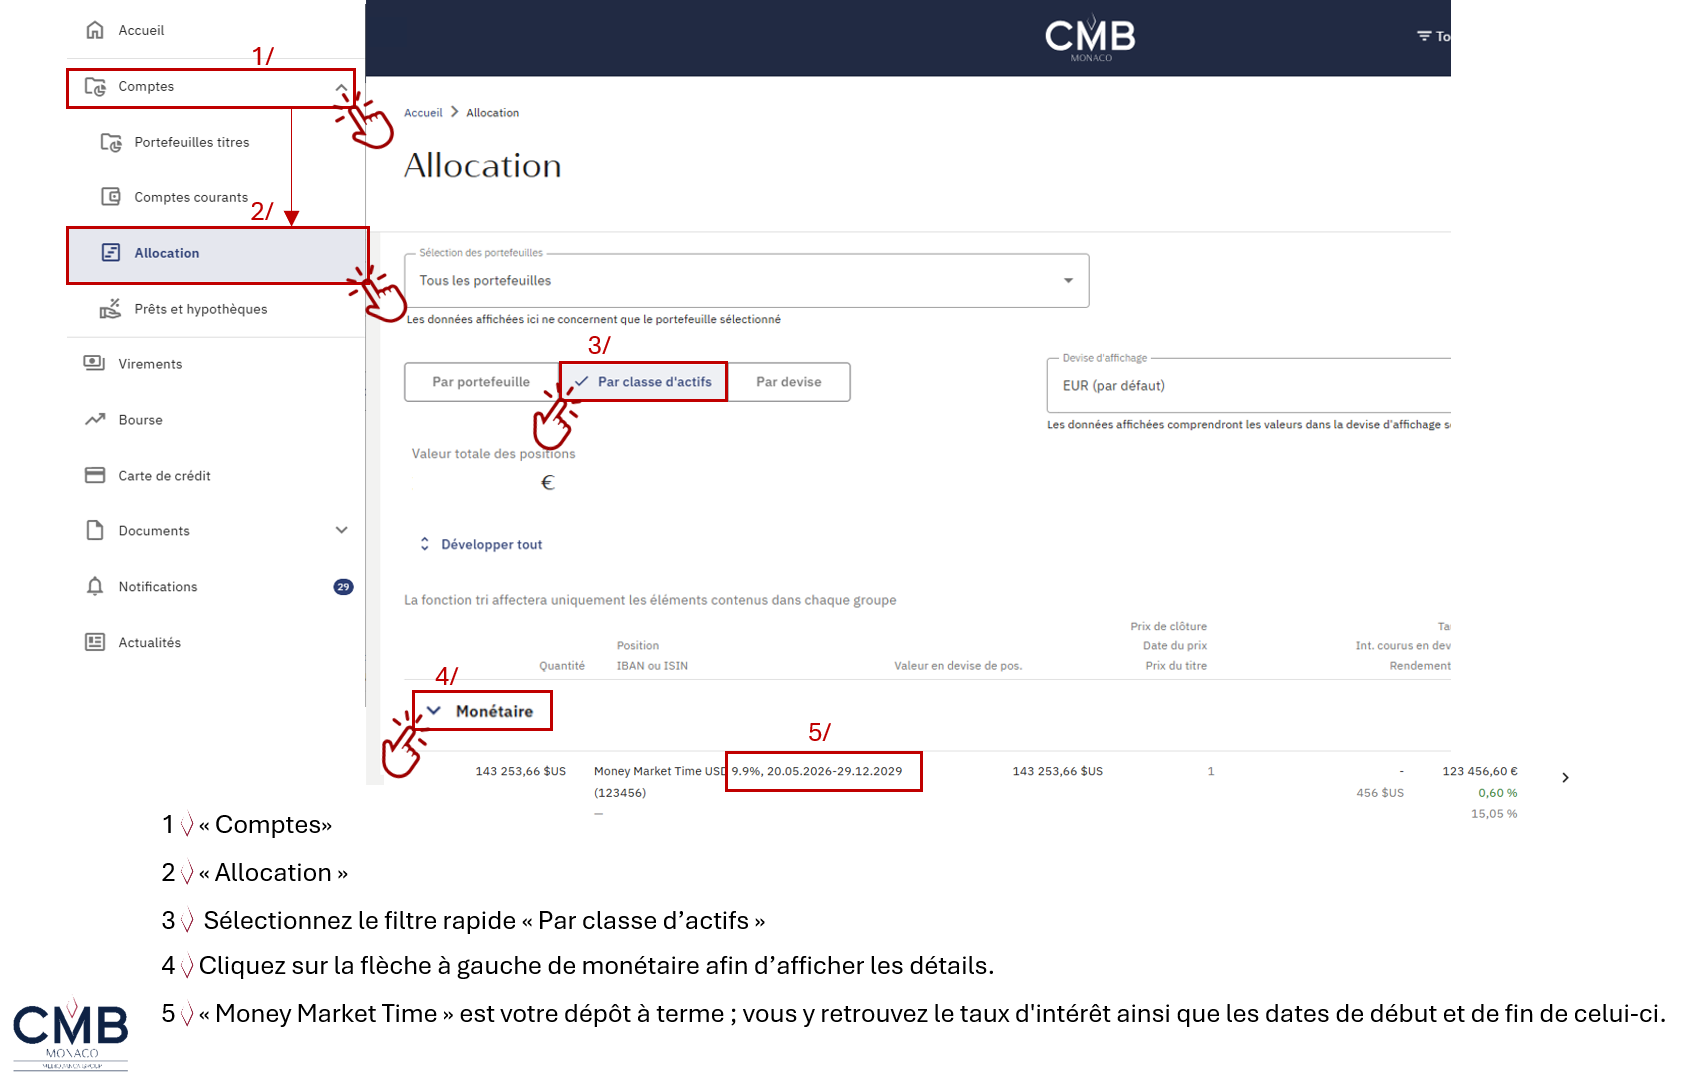Screen dimensions: 1700x1077
Task: Open Virements transfer icon
Action: 95,363
